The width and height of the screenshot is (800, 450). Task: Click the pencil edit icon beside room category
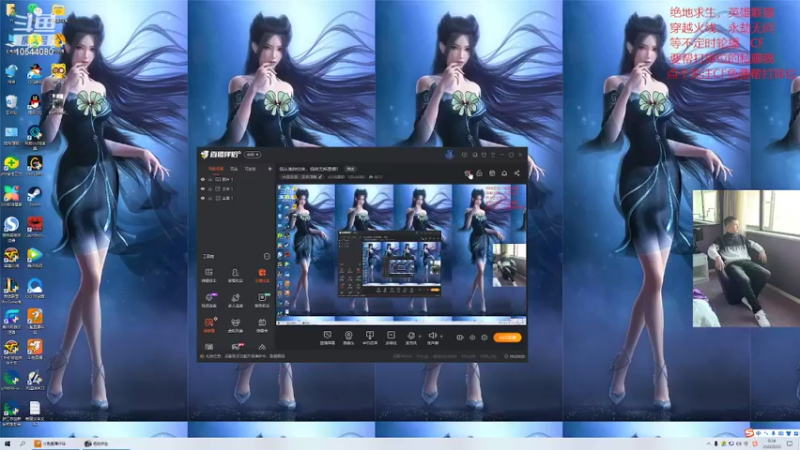320,177
